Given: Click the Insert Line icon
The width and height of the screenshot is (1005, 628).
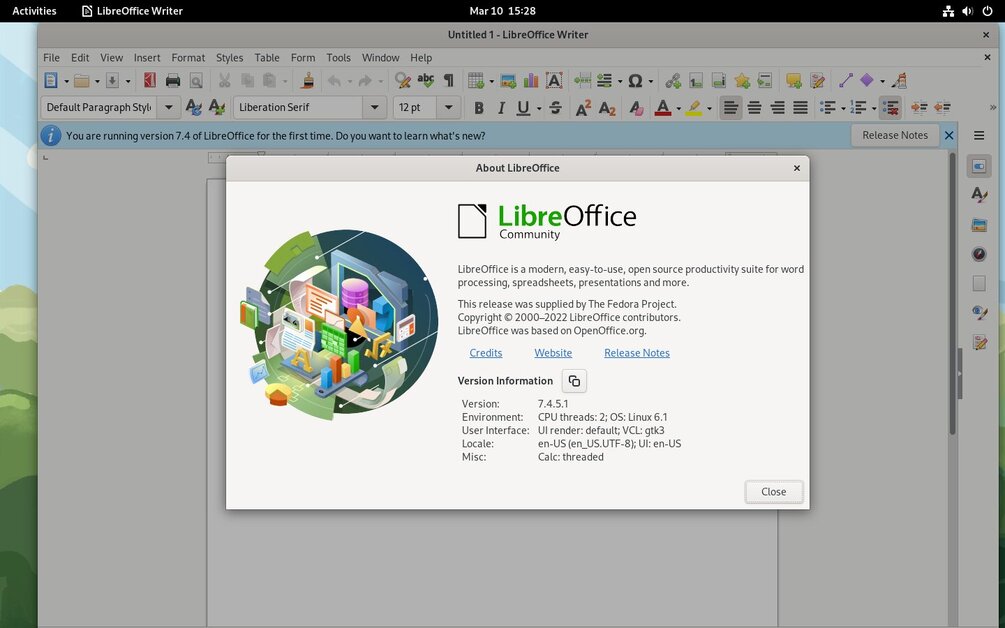Looking at the screenshot, I should pyautogui.click(x=846, y=81).
